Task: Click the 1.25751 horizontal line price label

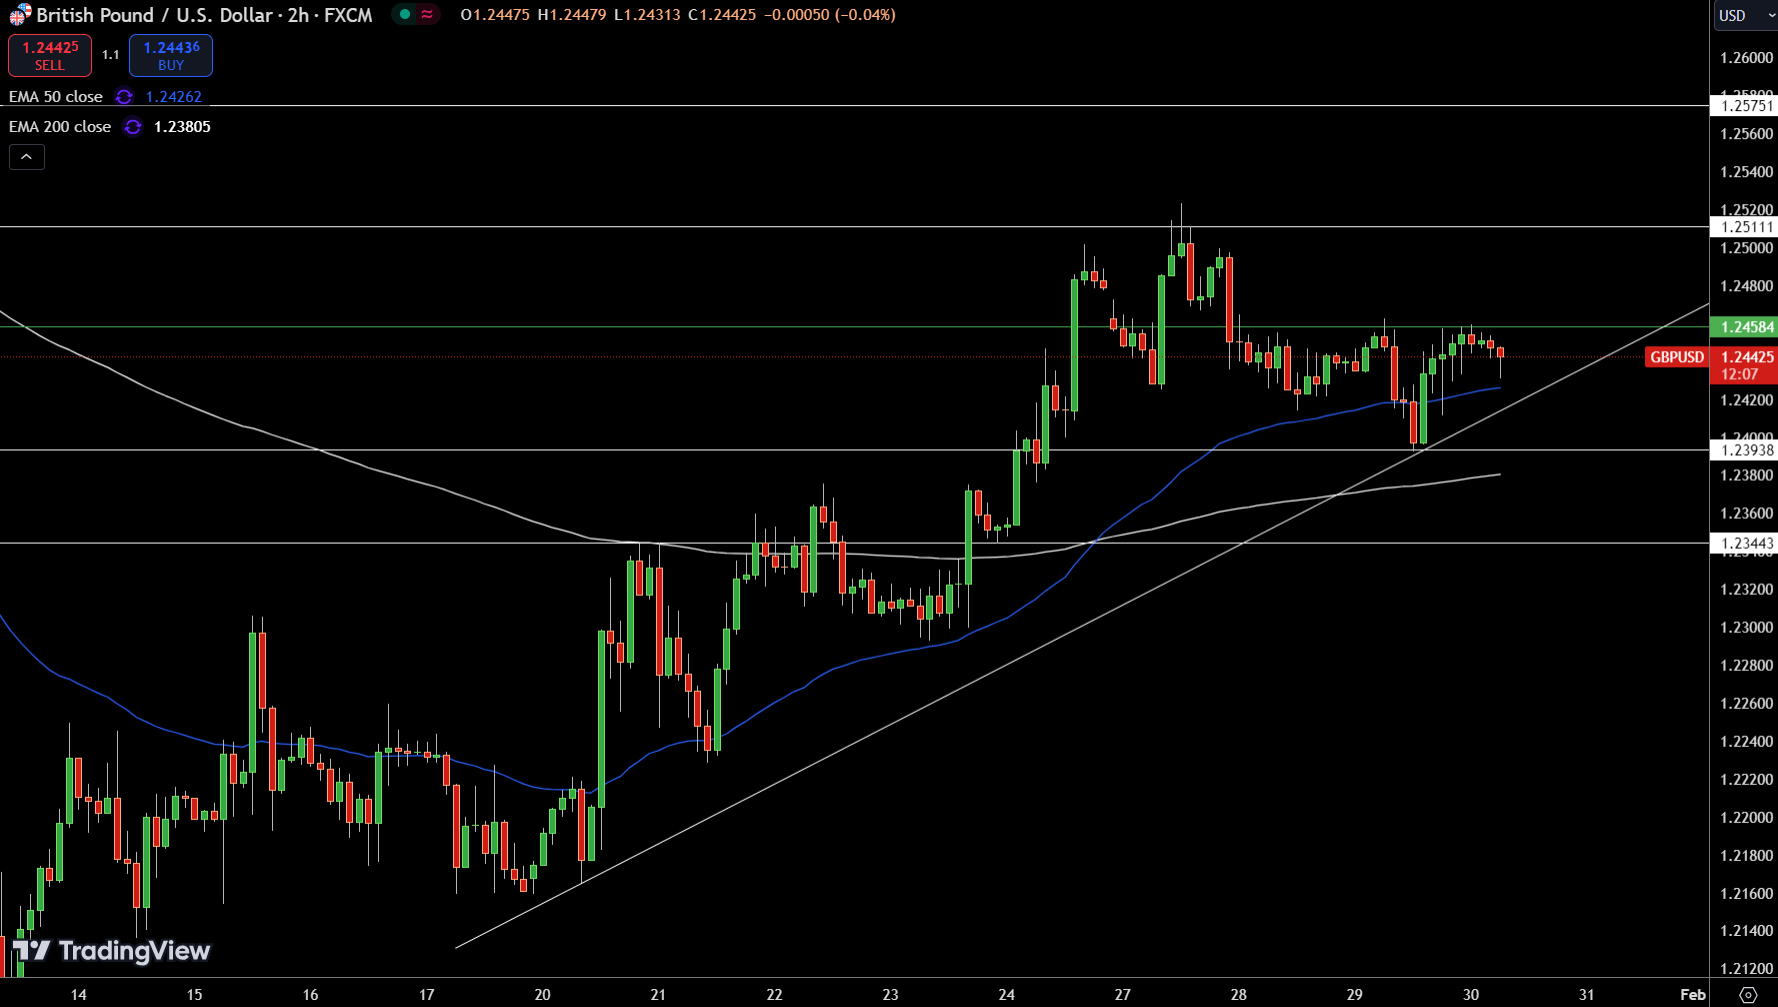Action: [1745, 106]
